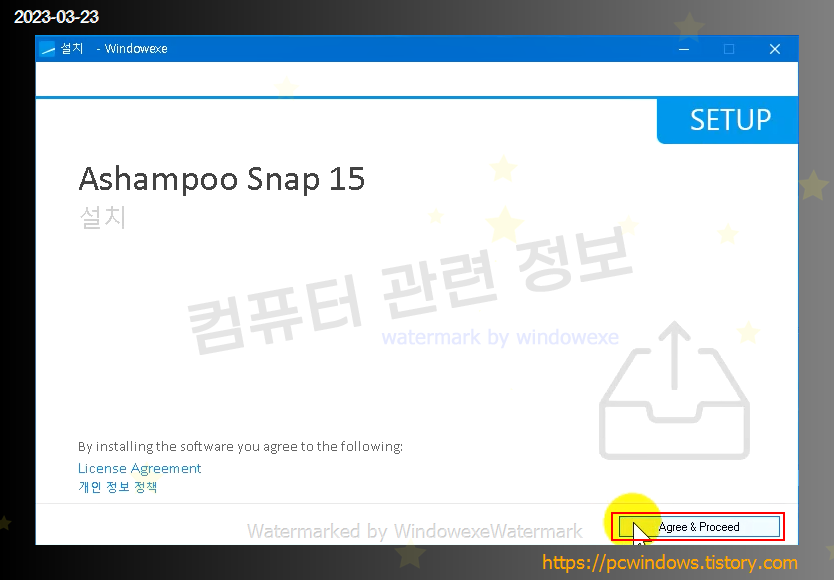
Task: Click the Agree & Proceed button
Action: [699, 527]
